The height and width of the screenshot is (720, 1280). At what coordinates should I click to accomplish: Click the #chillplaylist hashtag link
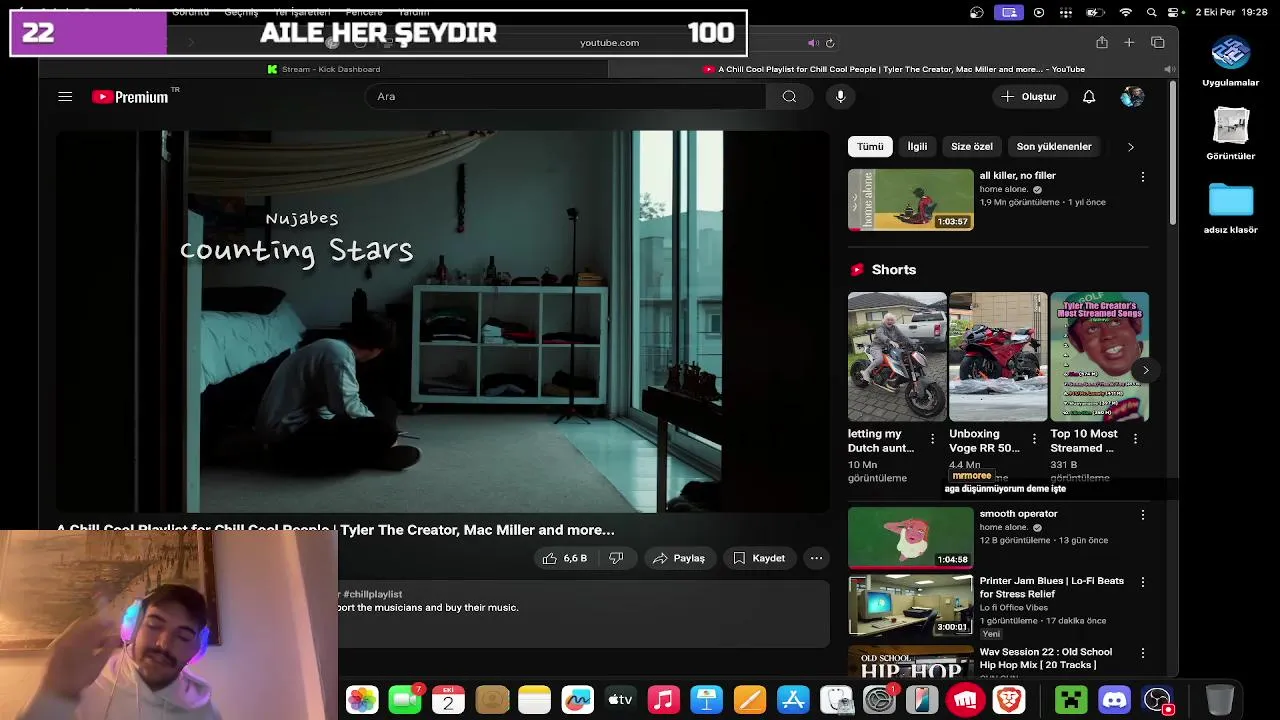click(x=372, y=594)
